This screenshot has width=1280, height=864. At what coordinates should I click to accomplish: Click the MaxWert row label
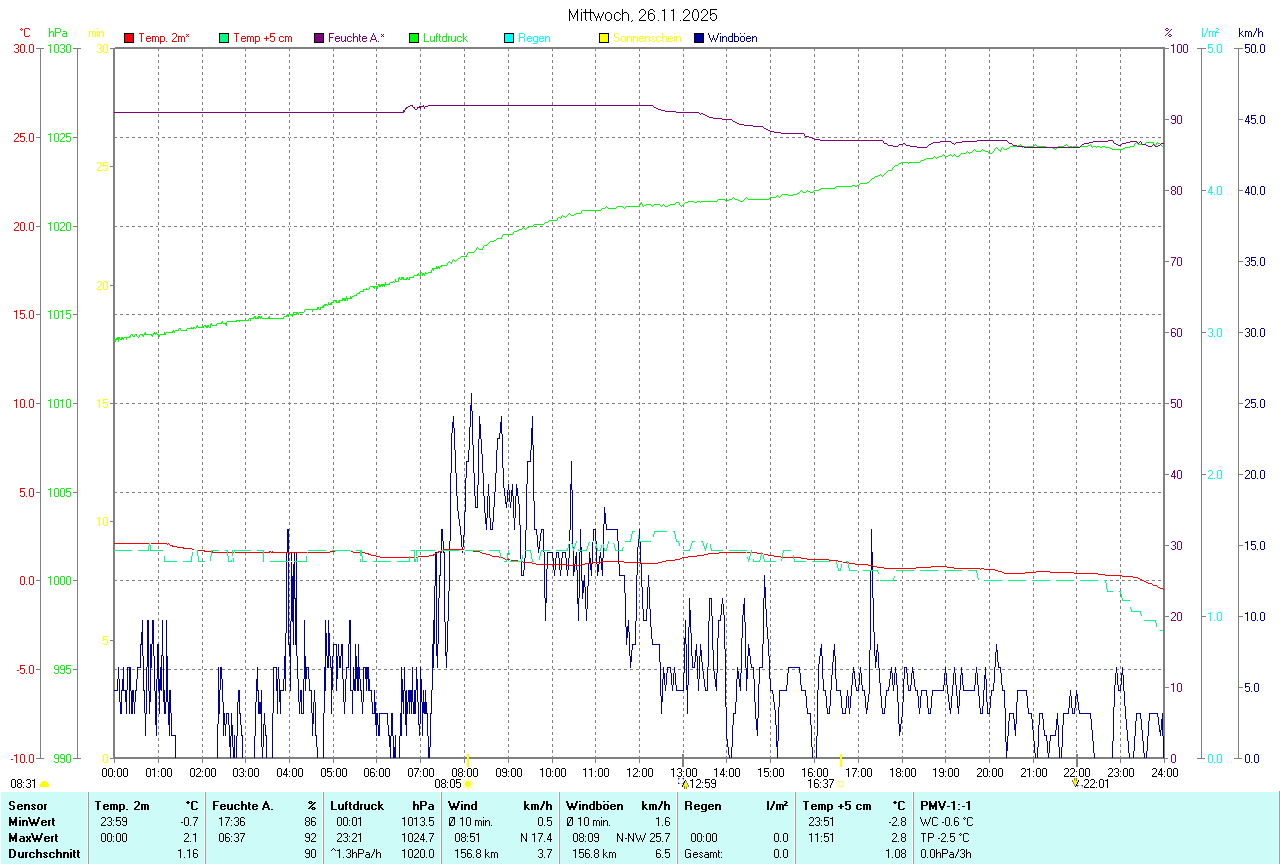coord(32,838)
